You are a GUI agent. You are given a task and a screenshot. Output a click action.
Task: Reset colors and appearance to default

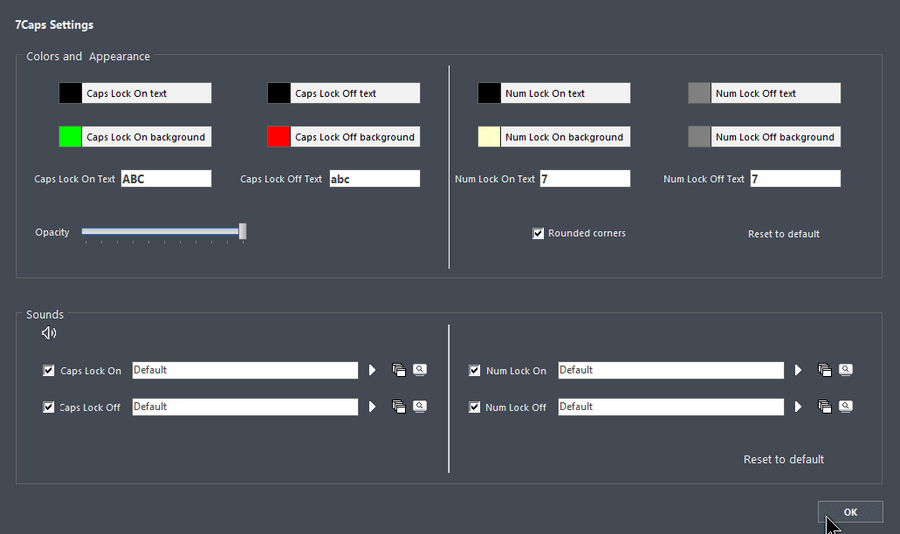[783, 234]
